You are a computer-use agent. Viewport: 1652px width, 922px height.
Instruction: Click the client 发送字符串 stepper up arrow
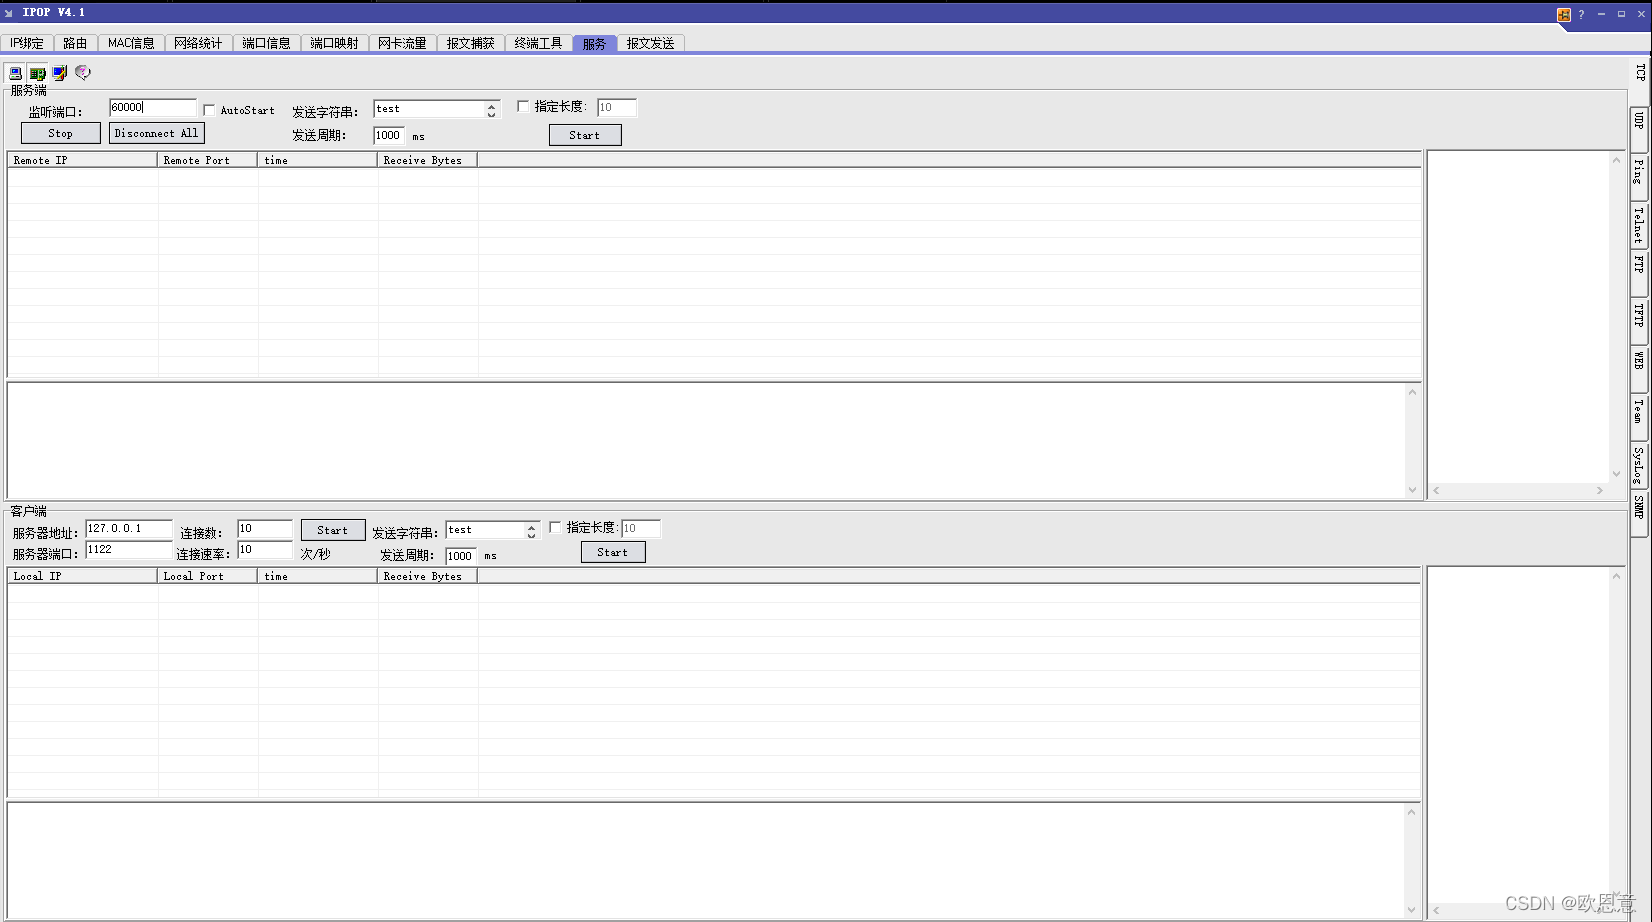(x=531, y=526)
